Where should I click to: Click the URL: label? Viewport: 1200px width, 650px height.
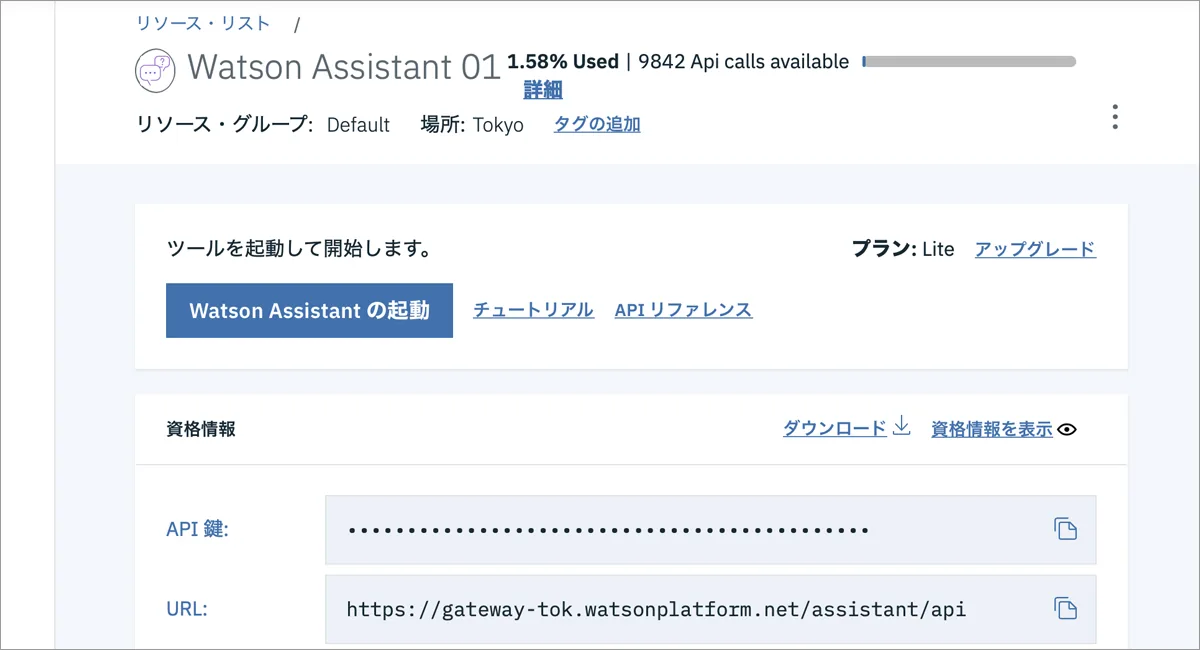point(187,608)
